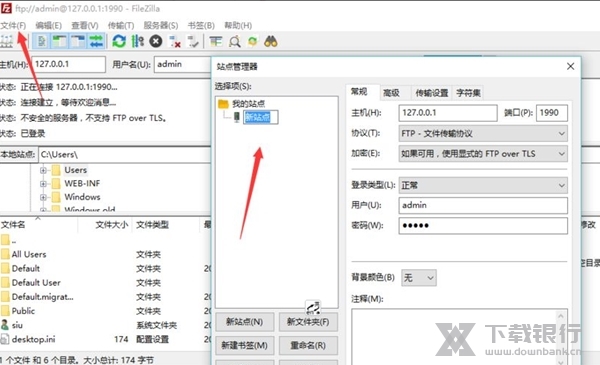Open the 编辑(E) menu
This screenshot has height=365, width=600.
click(48, 25)
